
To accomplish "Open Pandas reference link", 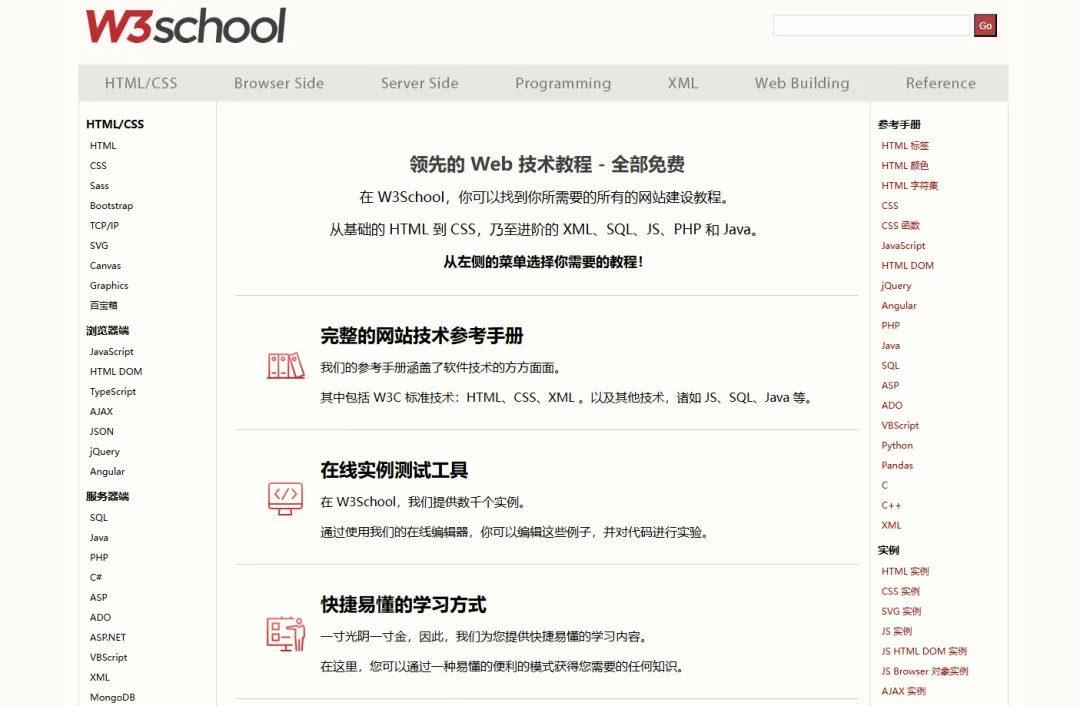I will coord(897,465).
